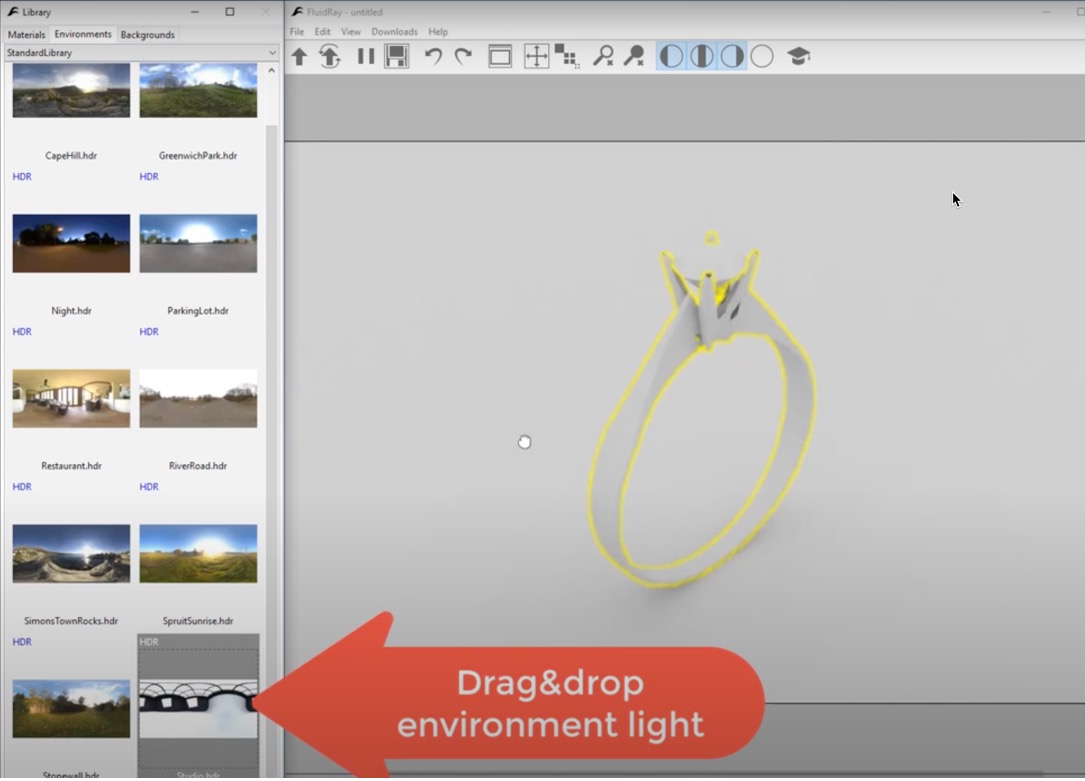Click the filled magnifier with x icon

coord(633,57)
